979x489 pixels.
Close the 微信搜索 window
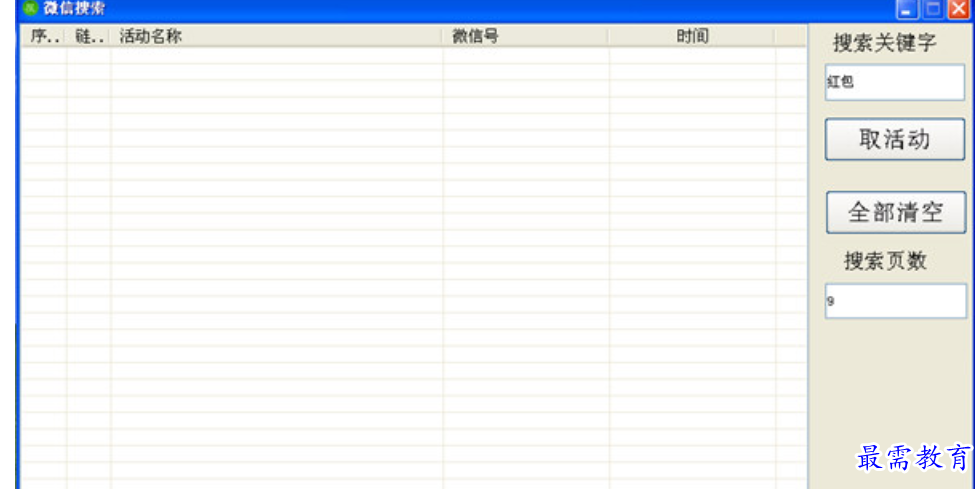pos(957,9)
